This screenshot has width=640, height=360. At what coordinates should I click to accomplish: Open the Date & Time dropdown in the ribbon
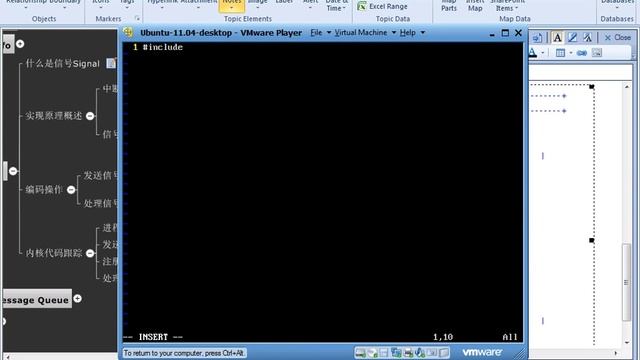(336, 6)
